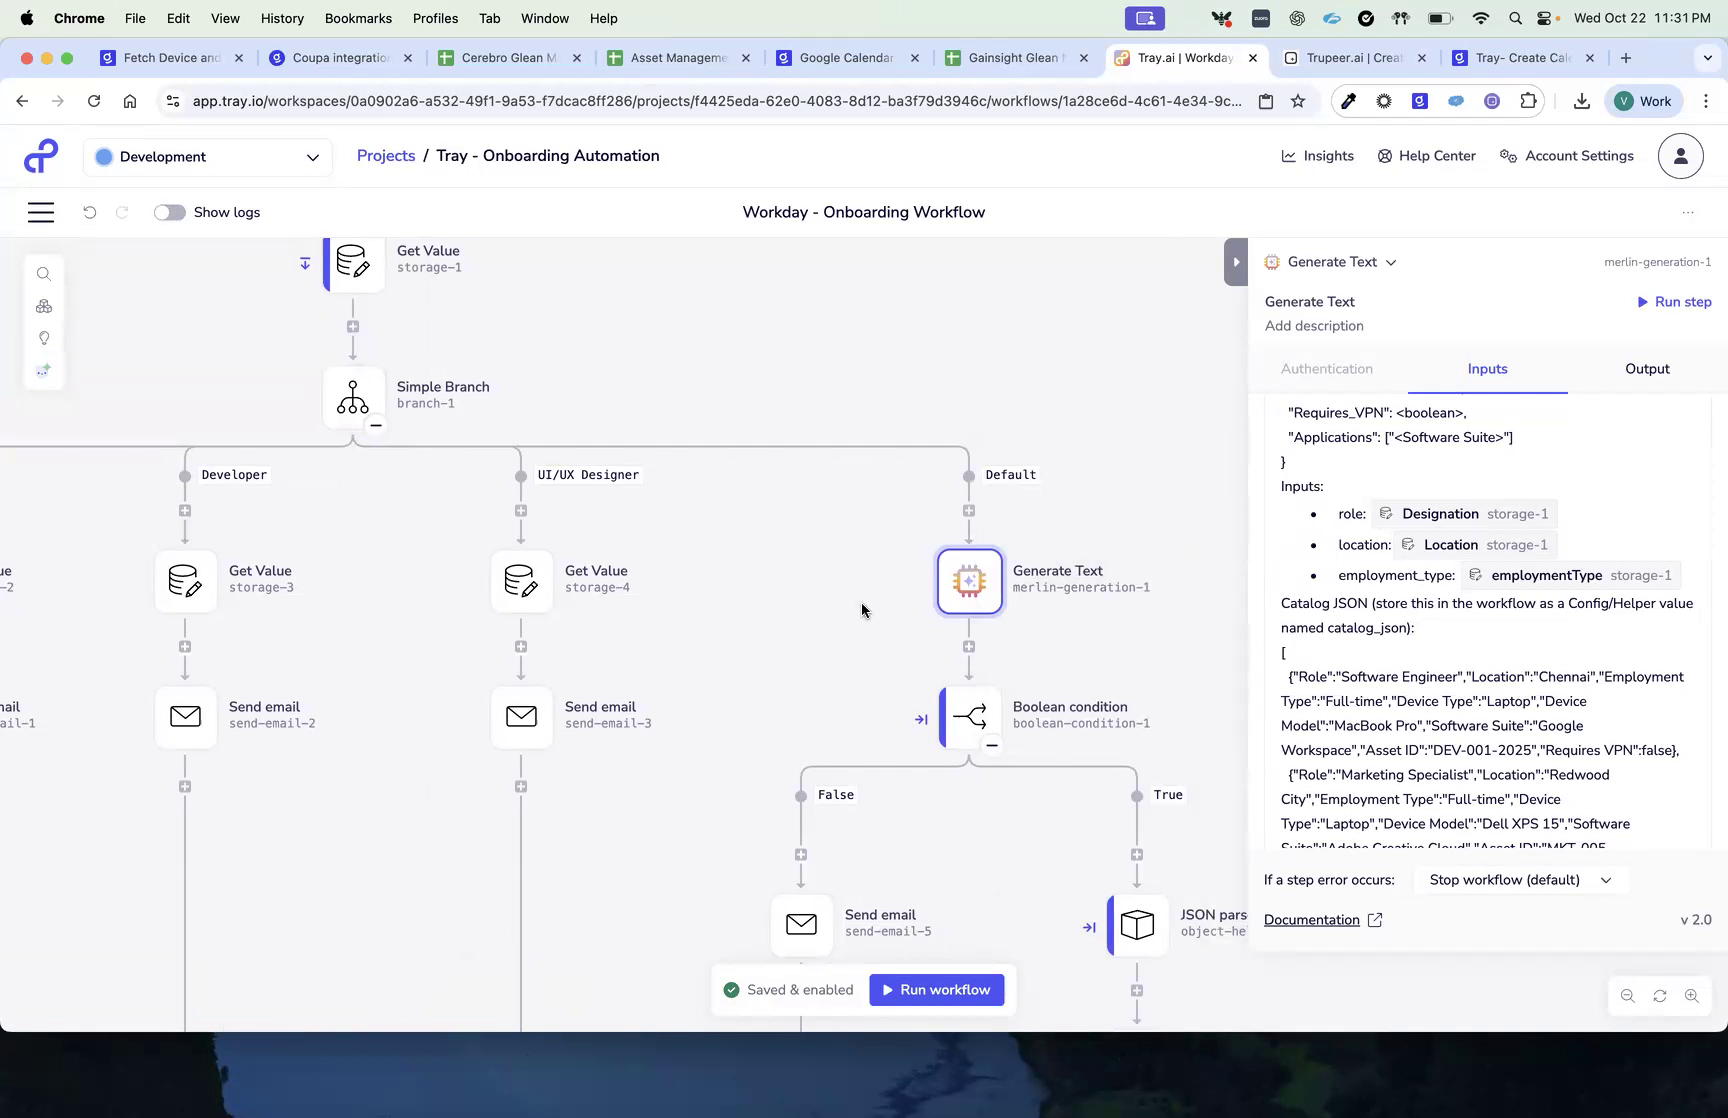Click the blue environment color dot
Screen dimensions: 1728x1118
point(104,156)
